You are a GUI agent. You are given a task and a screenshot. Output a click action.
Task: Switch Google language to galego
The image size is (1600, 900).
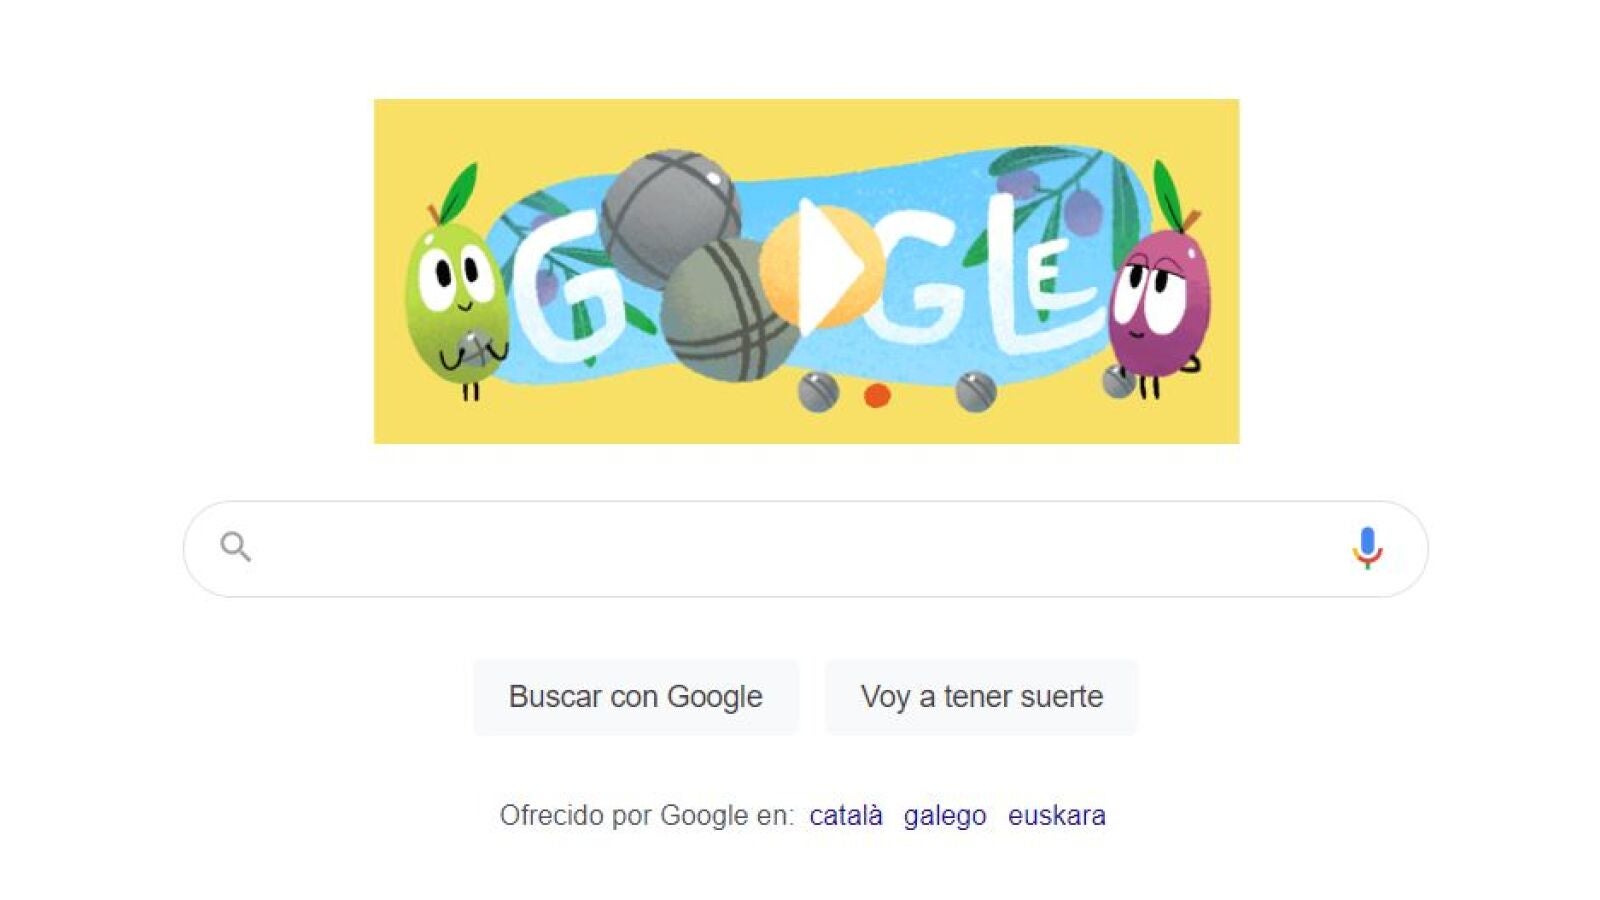pos(945,815)
